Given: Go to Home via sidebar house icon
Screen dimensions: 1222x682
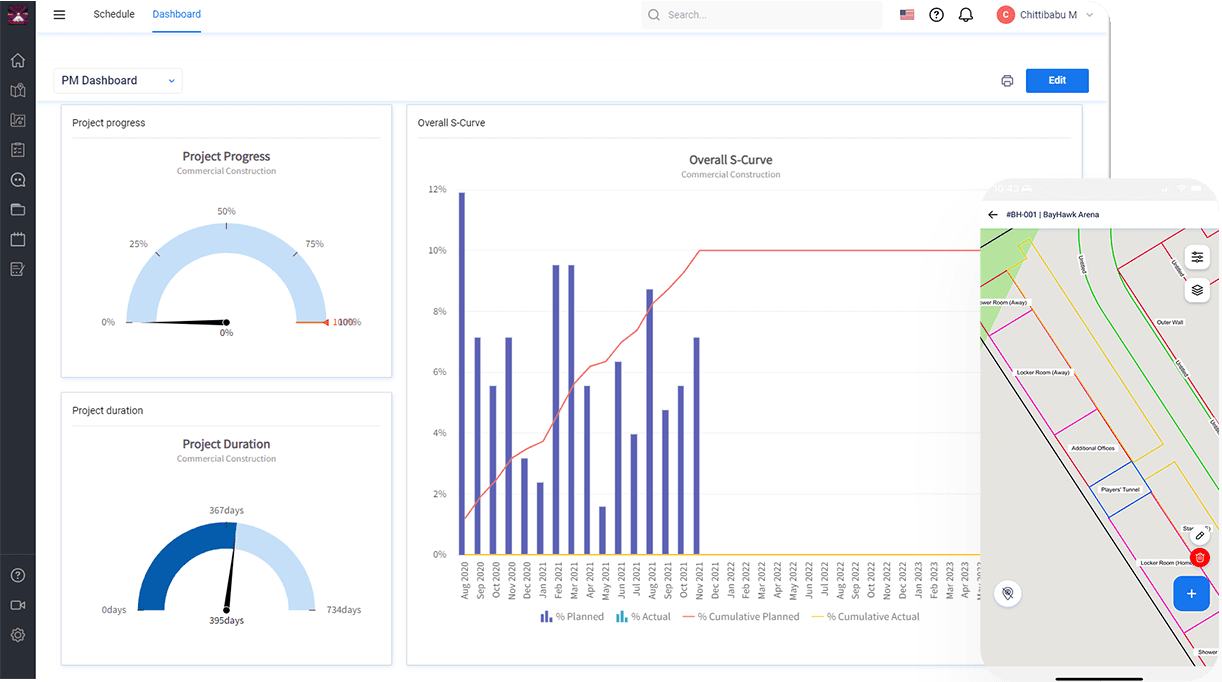Looking at the screenshot, I should coord(17,60).
